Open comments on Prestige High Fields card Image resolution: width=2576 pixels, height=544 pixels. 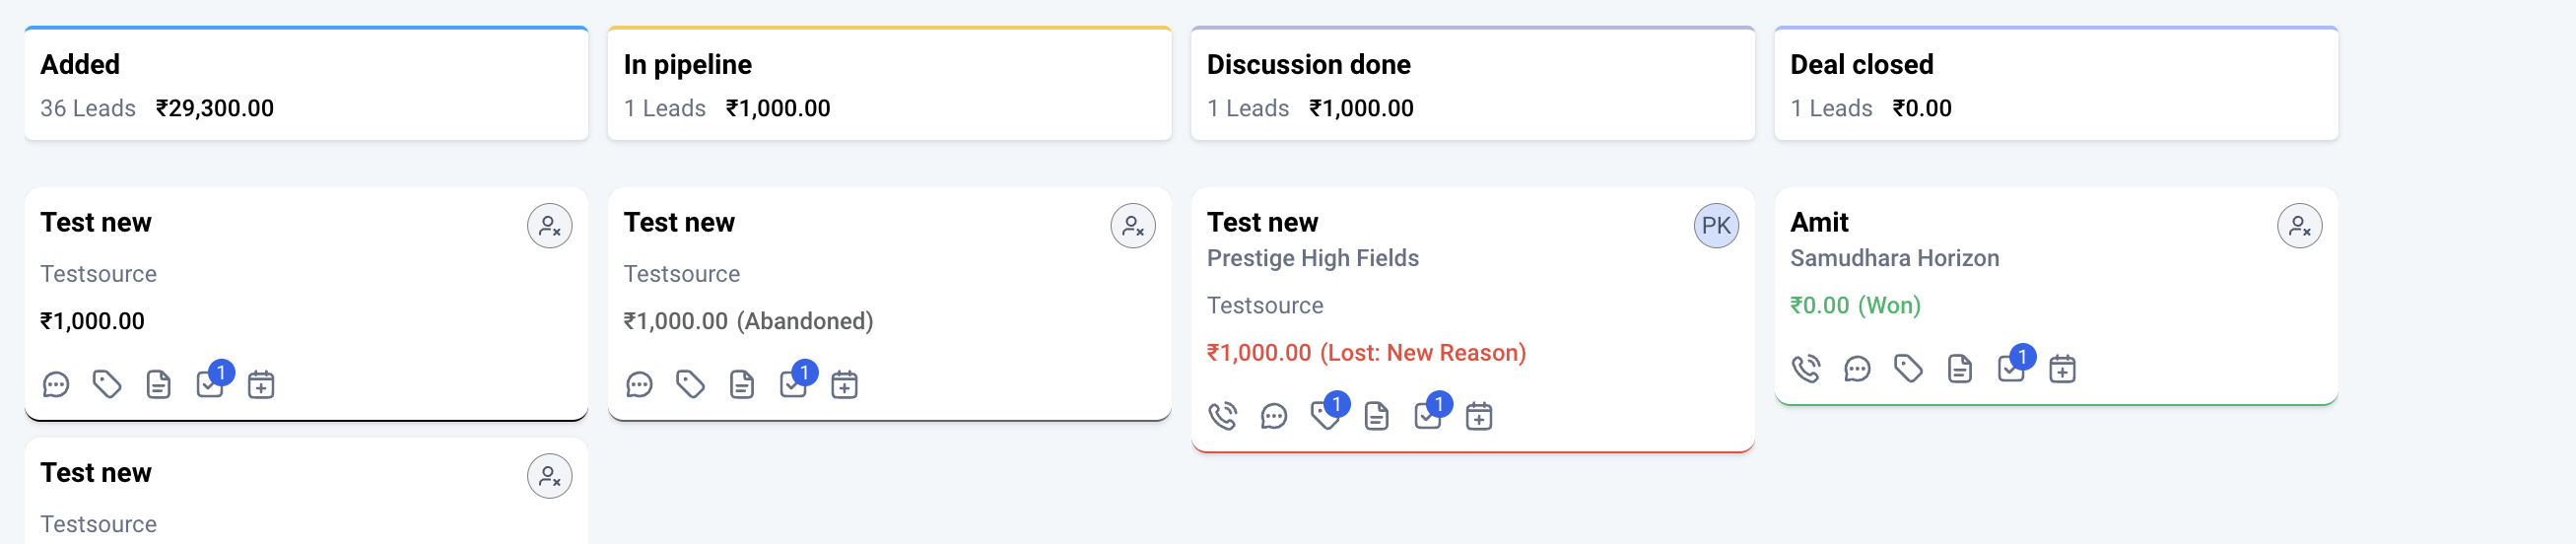tap(1273, 416)
